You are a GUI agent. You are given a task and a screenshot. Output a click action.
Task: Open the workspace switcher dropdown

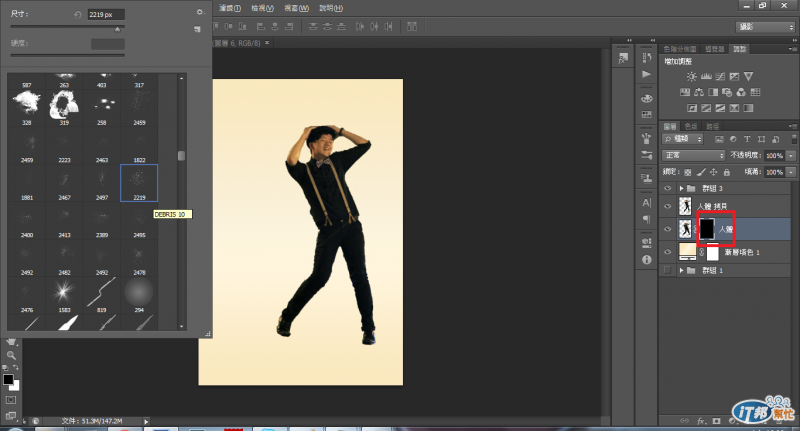click(x=766, y=26)
